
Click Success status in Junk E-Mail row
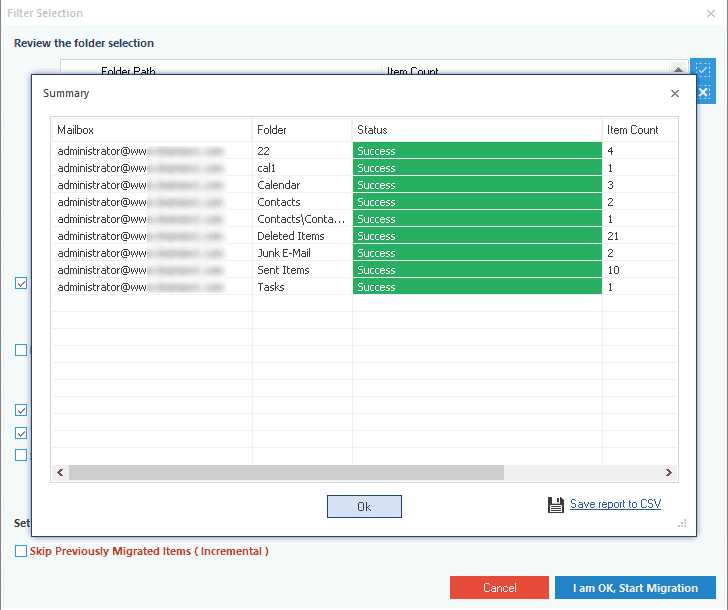tap(477, 253)
